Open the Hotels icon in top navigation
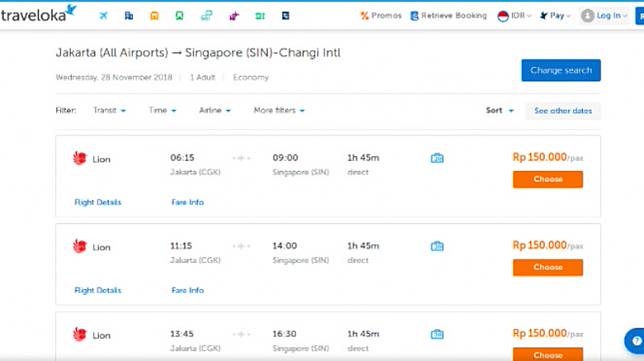This screenshot has width=644, height=361. coord(129,16)
